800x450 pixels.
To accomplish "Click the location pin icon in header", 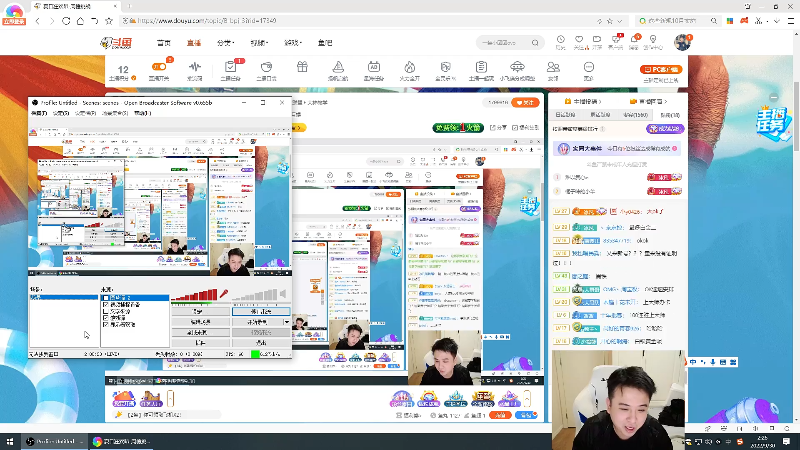I will pyautogui.click(x=653, y=39).
